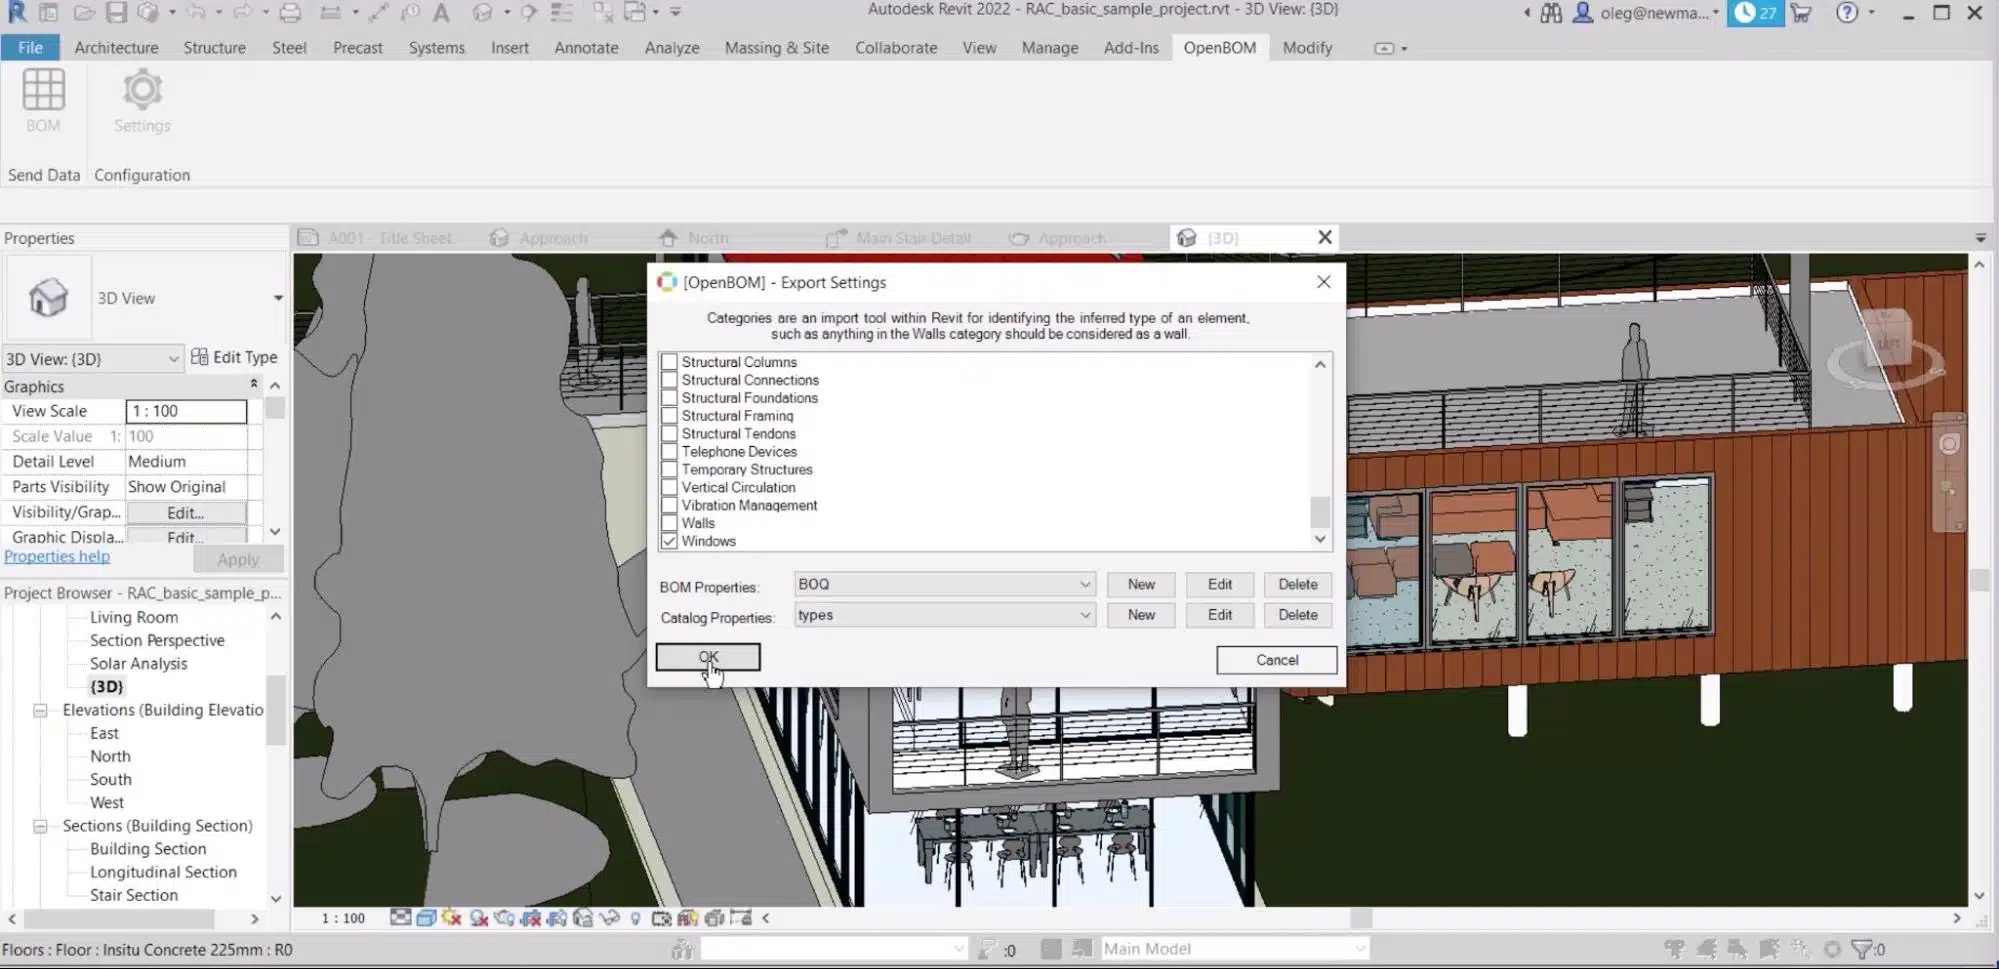Open the Architecture ribbon tab
Screen dimensions: 1999x969
pyautogui.click(x=116, y=47)
